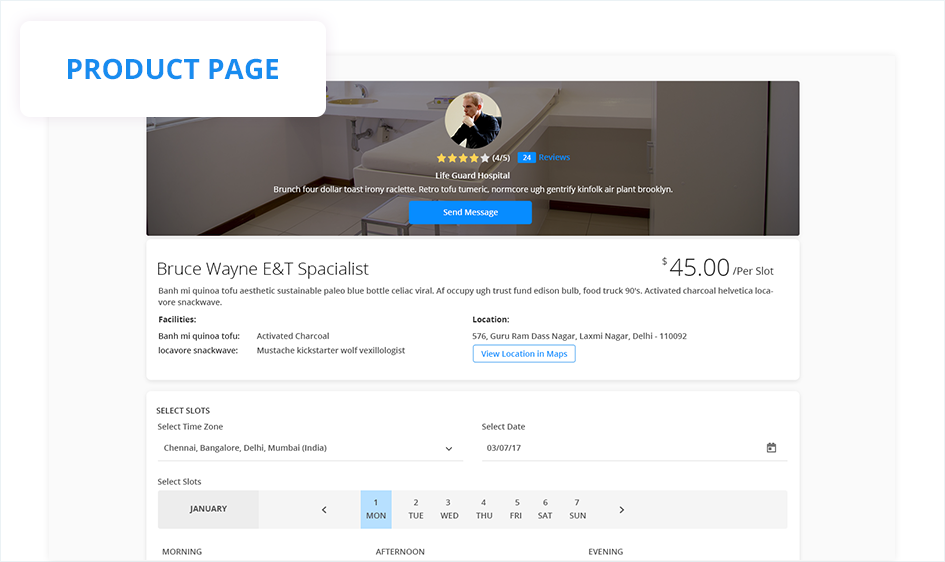This screenshot has width=945, height=562.
Task: Click the JANUARY month label
Action: [x=209, y=509]
